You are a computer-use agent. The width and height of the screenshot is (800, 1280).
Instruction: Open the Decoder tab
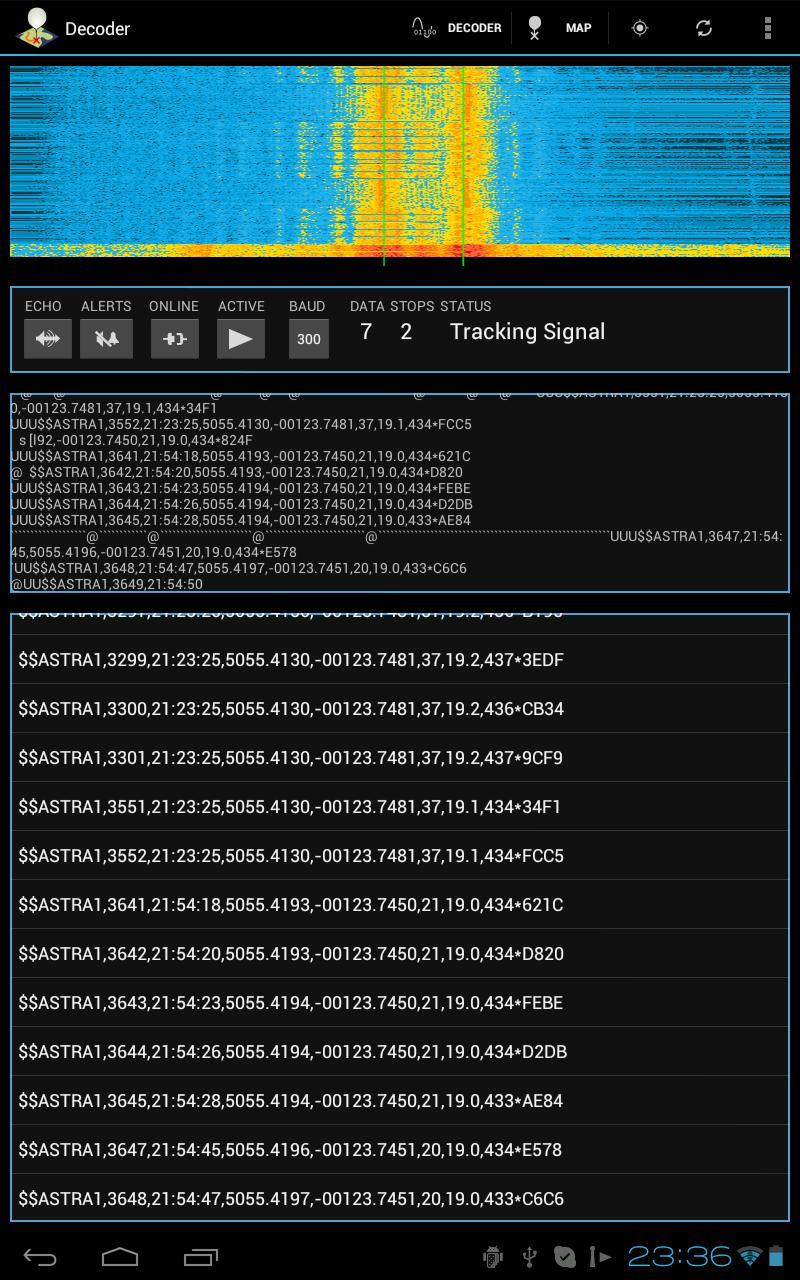tap(457, 28)
